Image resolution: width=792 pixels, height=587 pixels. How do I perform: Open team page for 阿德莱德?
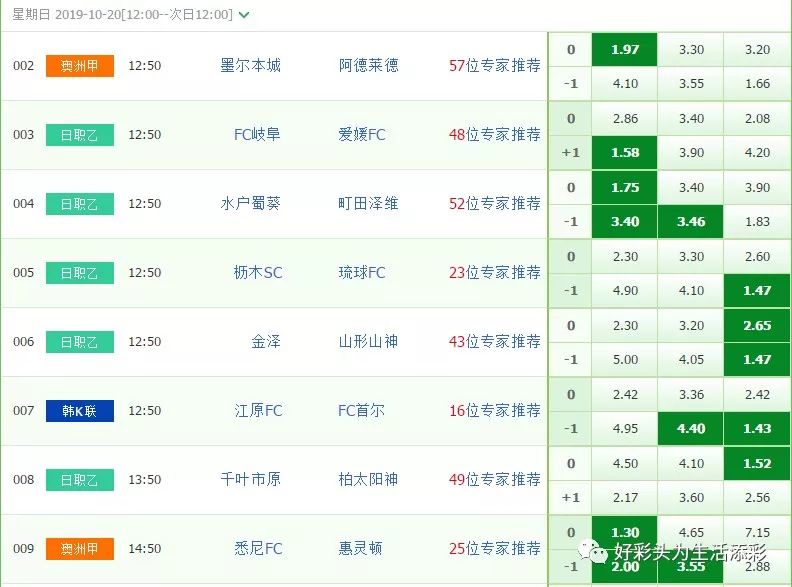point(368,66)
